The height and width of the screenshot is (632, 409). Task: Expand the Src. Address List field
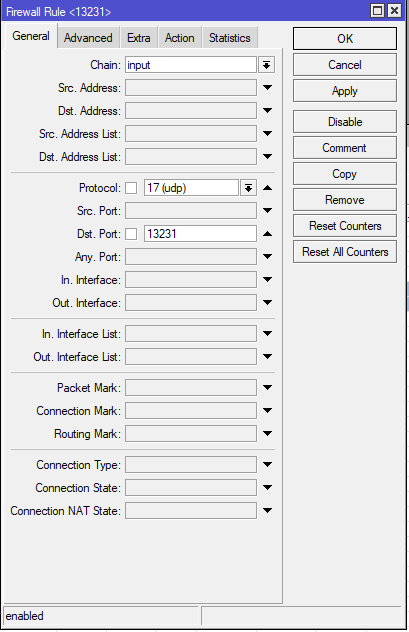pyautogui.click(x=268, y=133)
